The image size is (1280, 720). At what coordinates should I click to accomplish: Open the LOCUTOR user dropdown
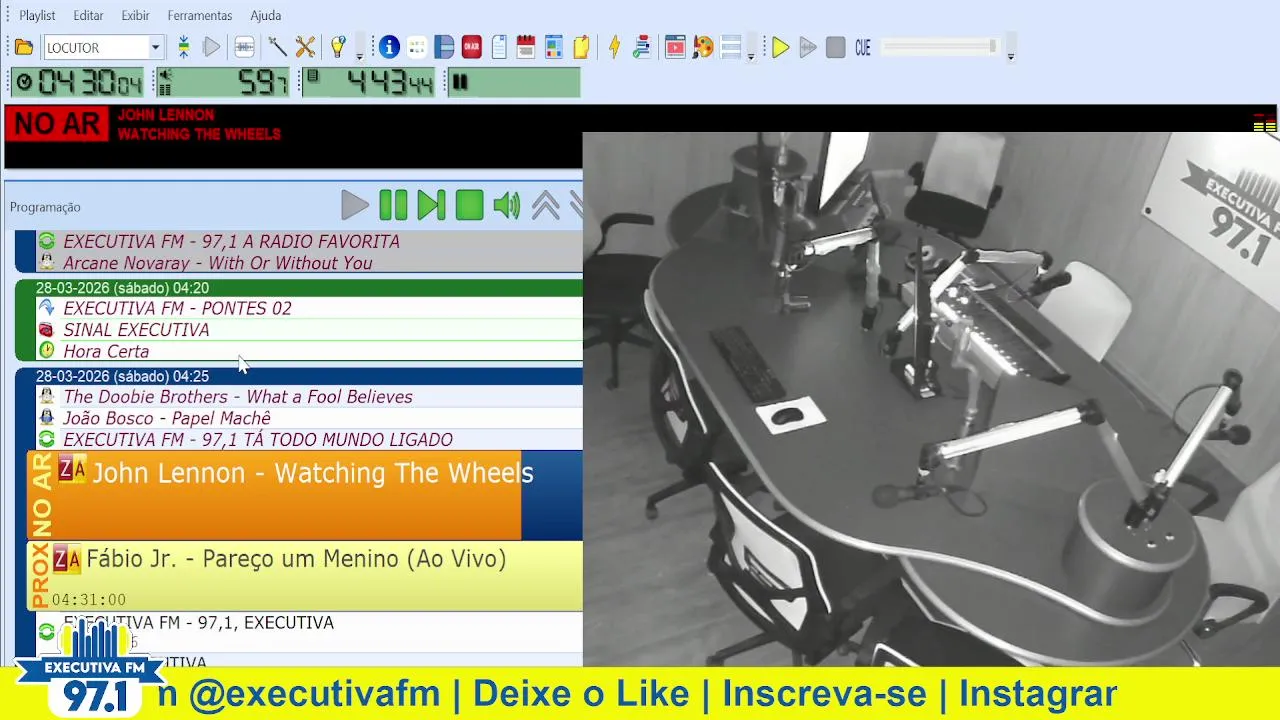coord(103,47)
